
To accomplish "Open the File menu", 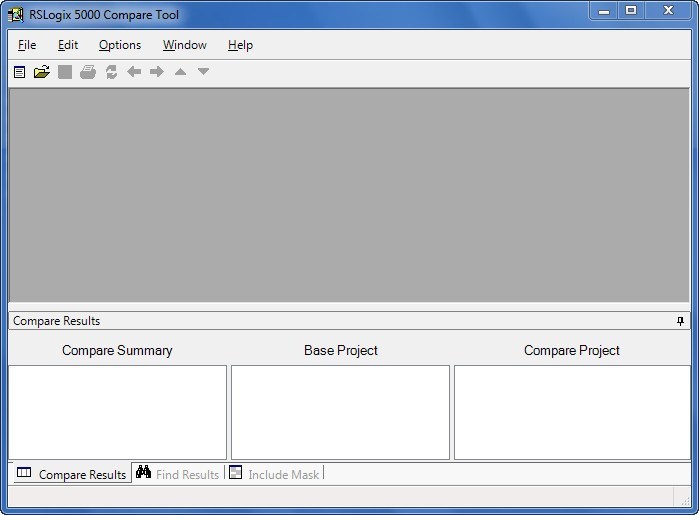I will [27, 45].
